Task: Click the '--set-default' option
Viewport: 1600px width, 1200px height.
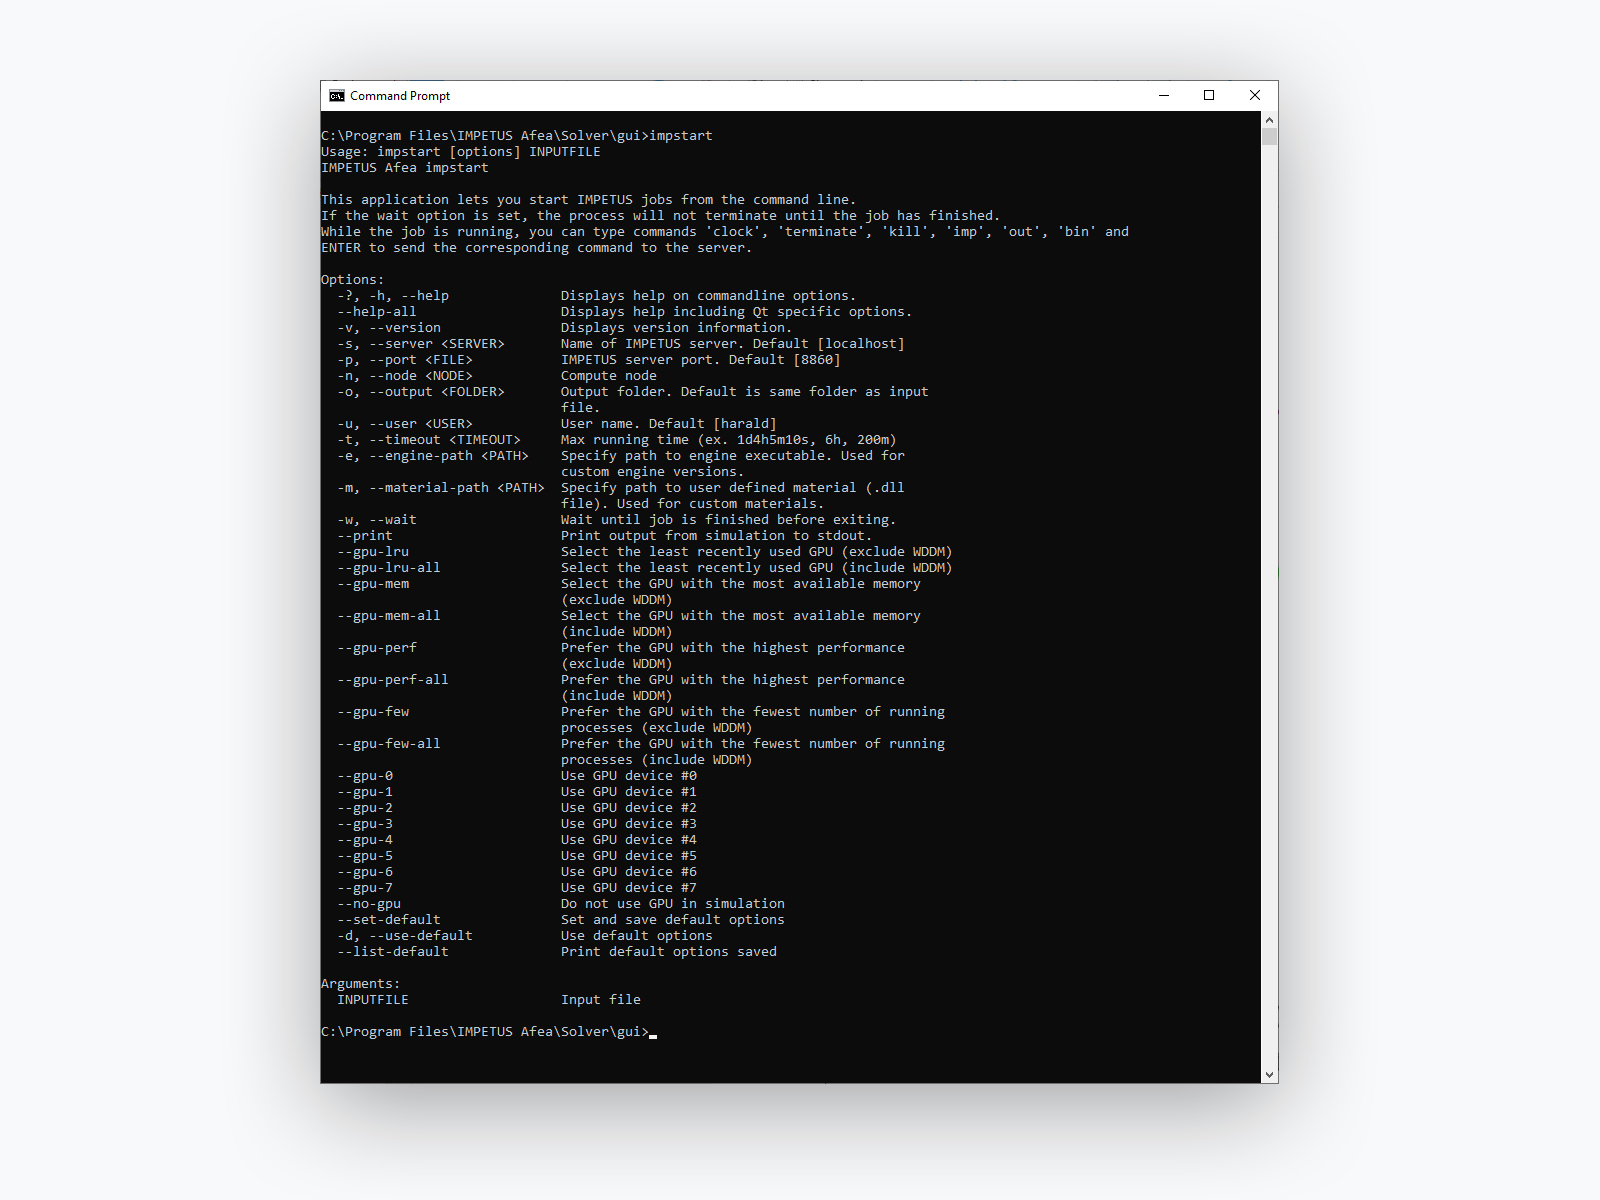Action: click(389, 920)
